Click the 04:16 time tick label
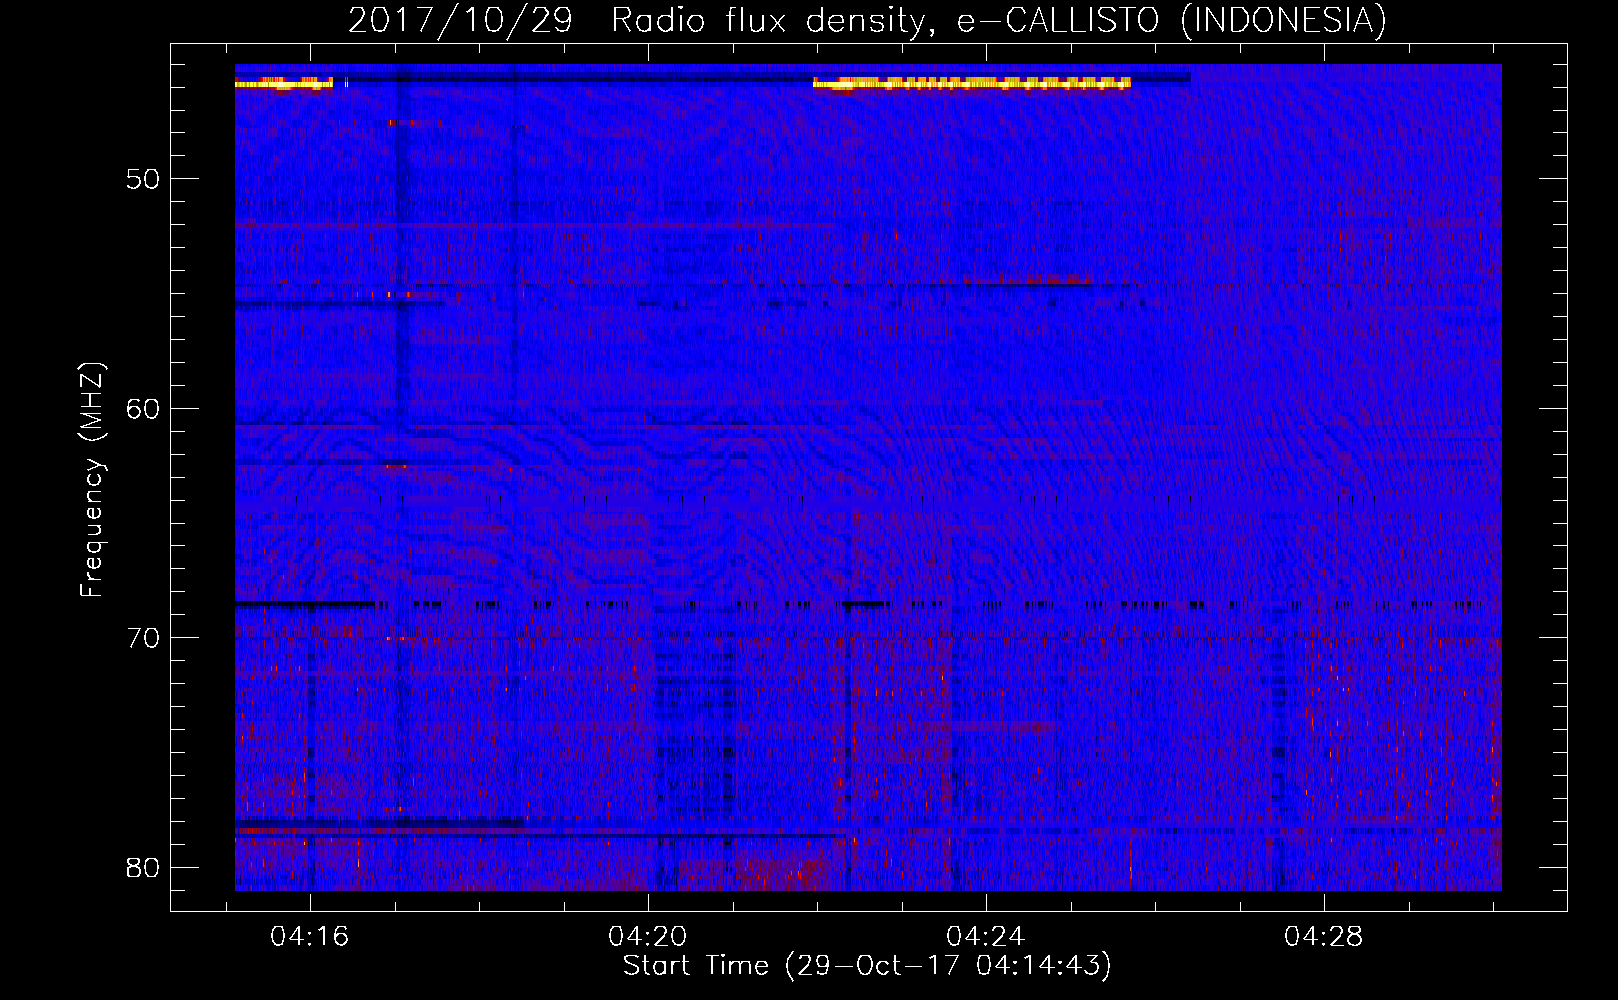 pos(310,936)
